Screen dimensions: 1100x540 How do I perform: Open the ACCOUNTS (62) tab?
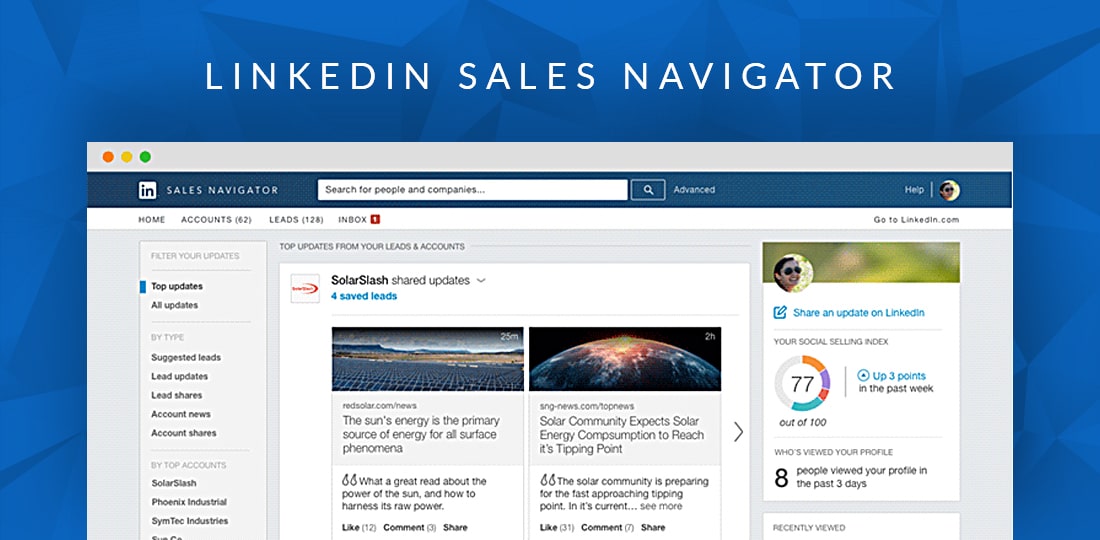click(216, 220)
